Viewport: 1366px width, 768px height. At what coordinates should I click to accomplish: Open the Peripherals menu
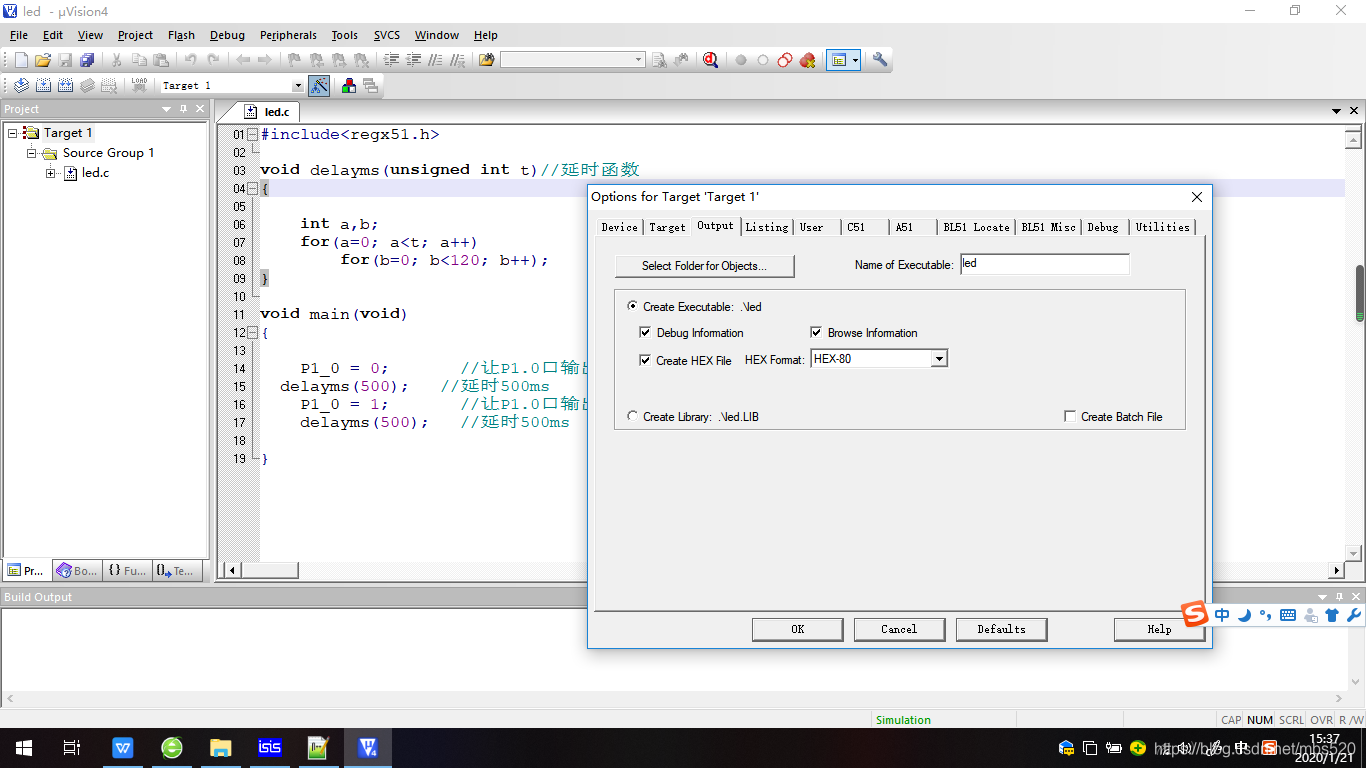(x=288, y=35)
